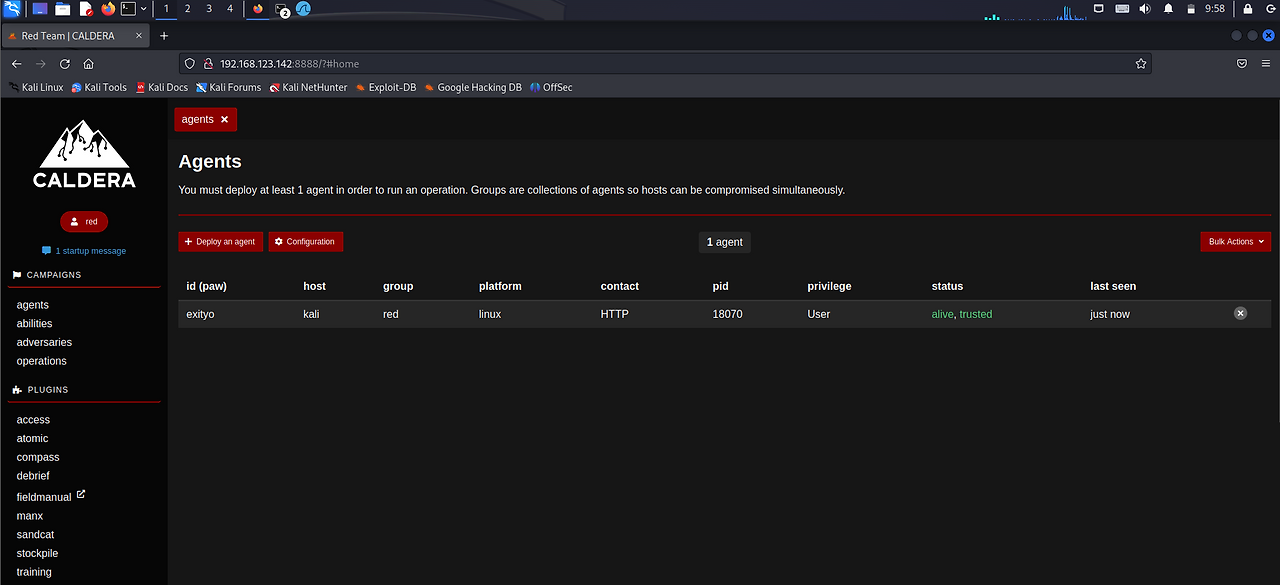Open the atomic plugin
This screenshot has height=585, width=1280.
tap(32, 439)
